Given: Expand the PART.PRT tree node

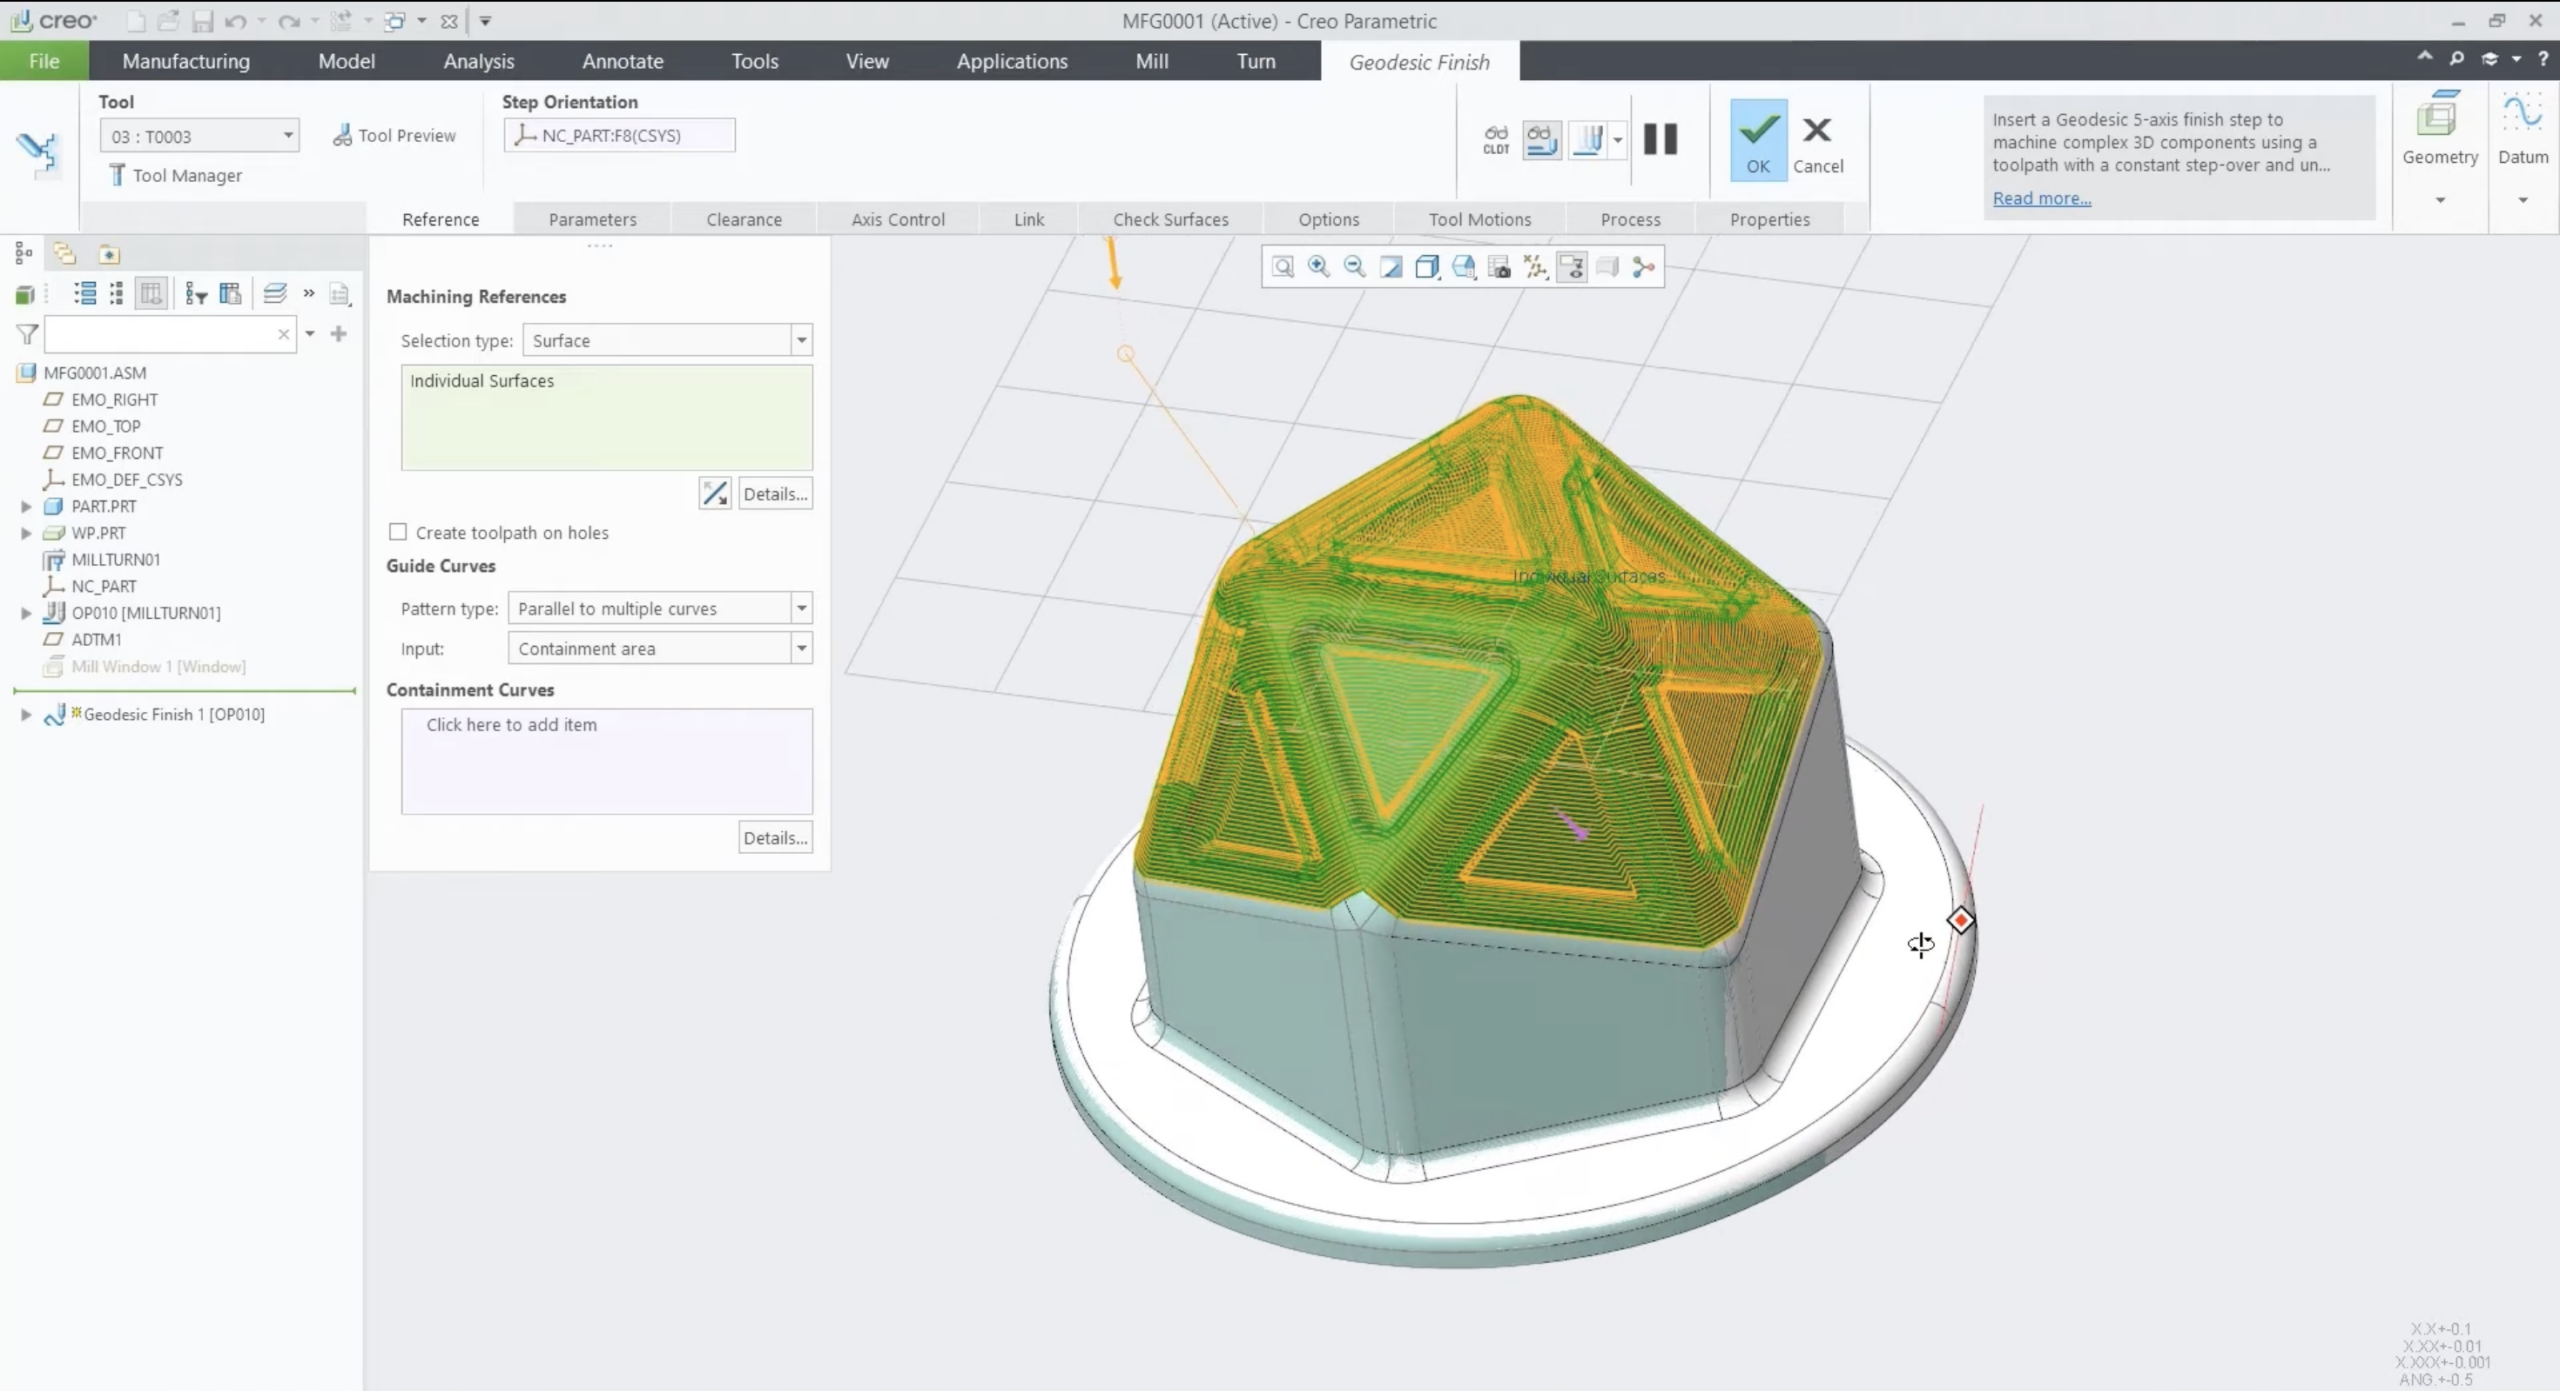Looking at the screenshot, I should point(26,506).
